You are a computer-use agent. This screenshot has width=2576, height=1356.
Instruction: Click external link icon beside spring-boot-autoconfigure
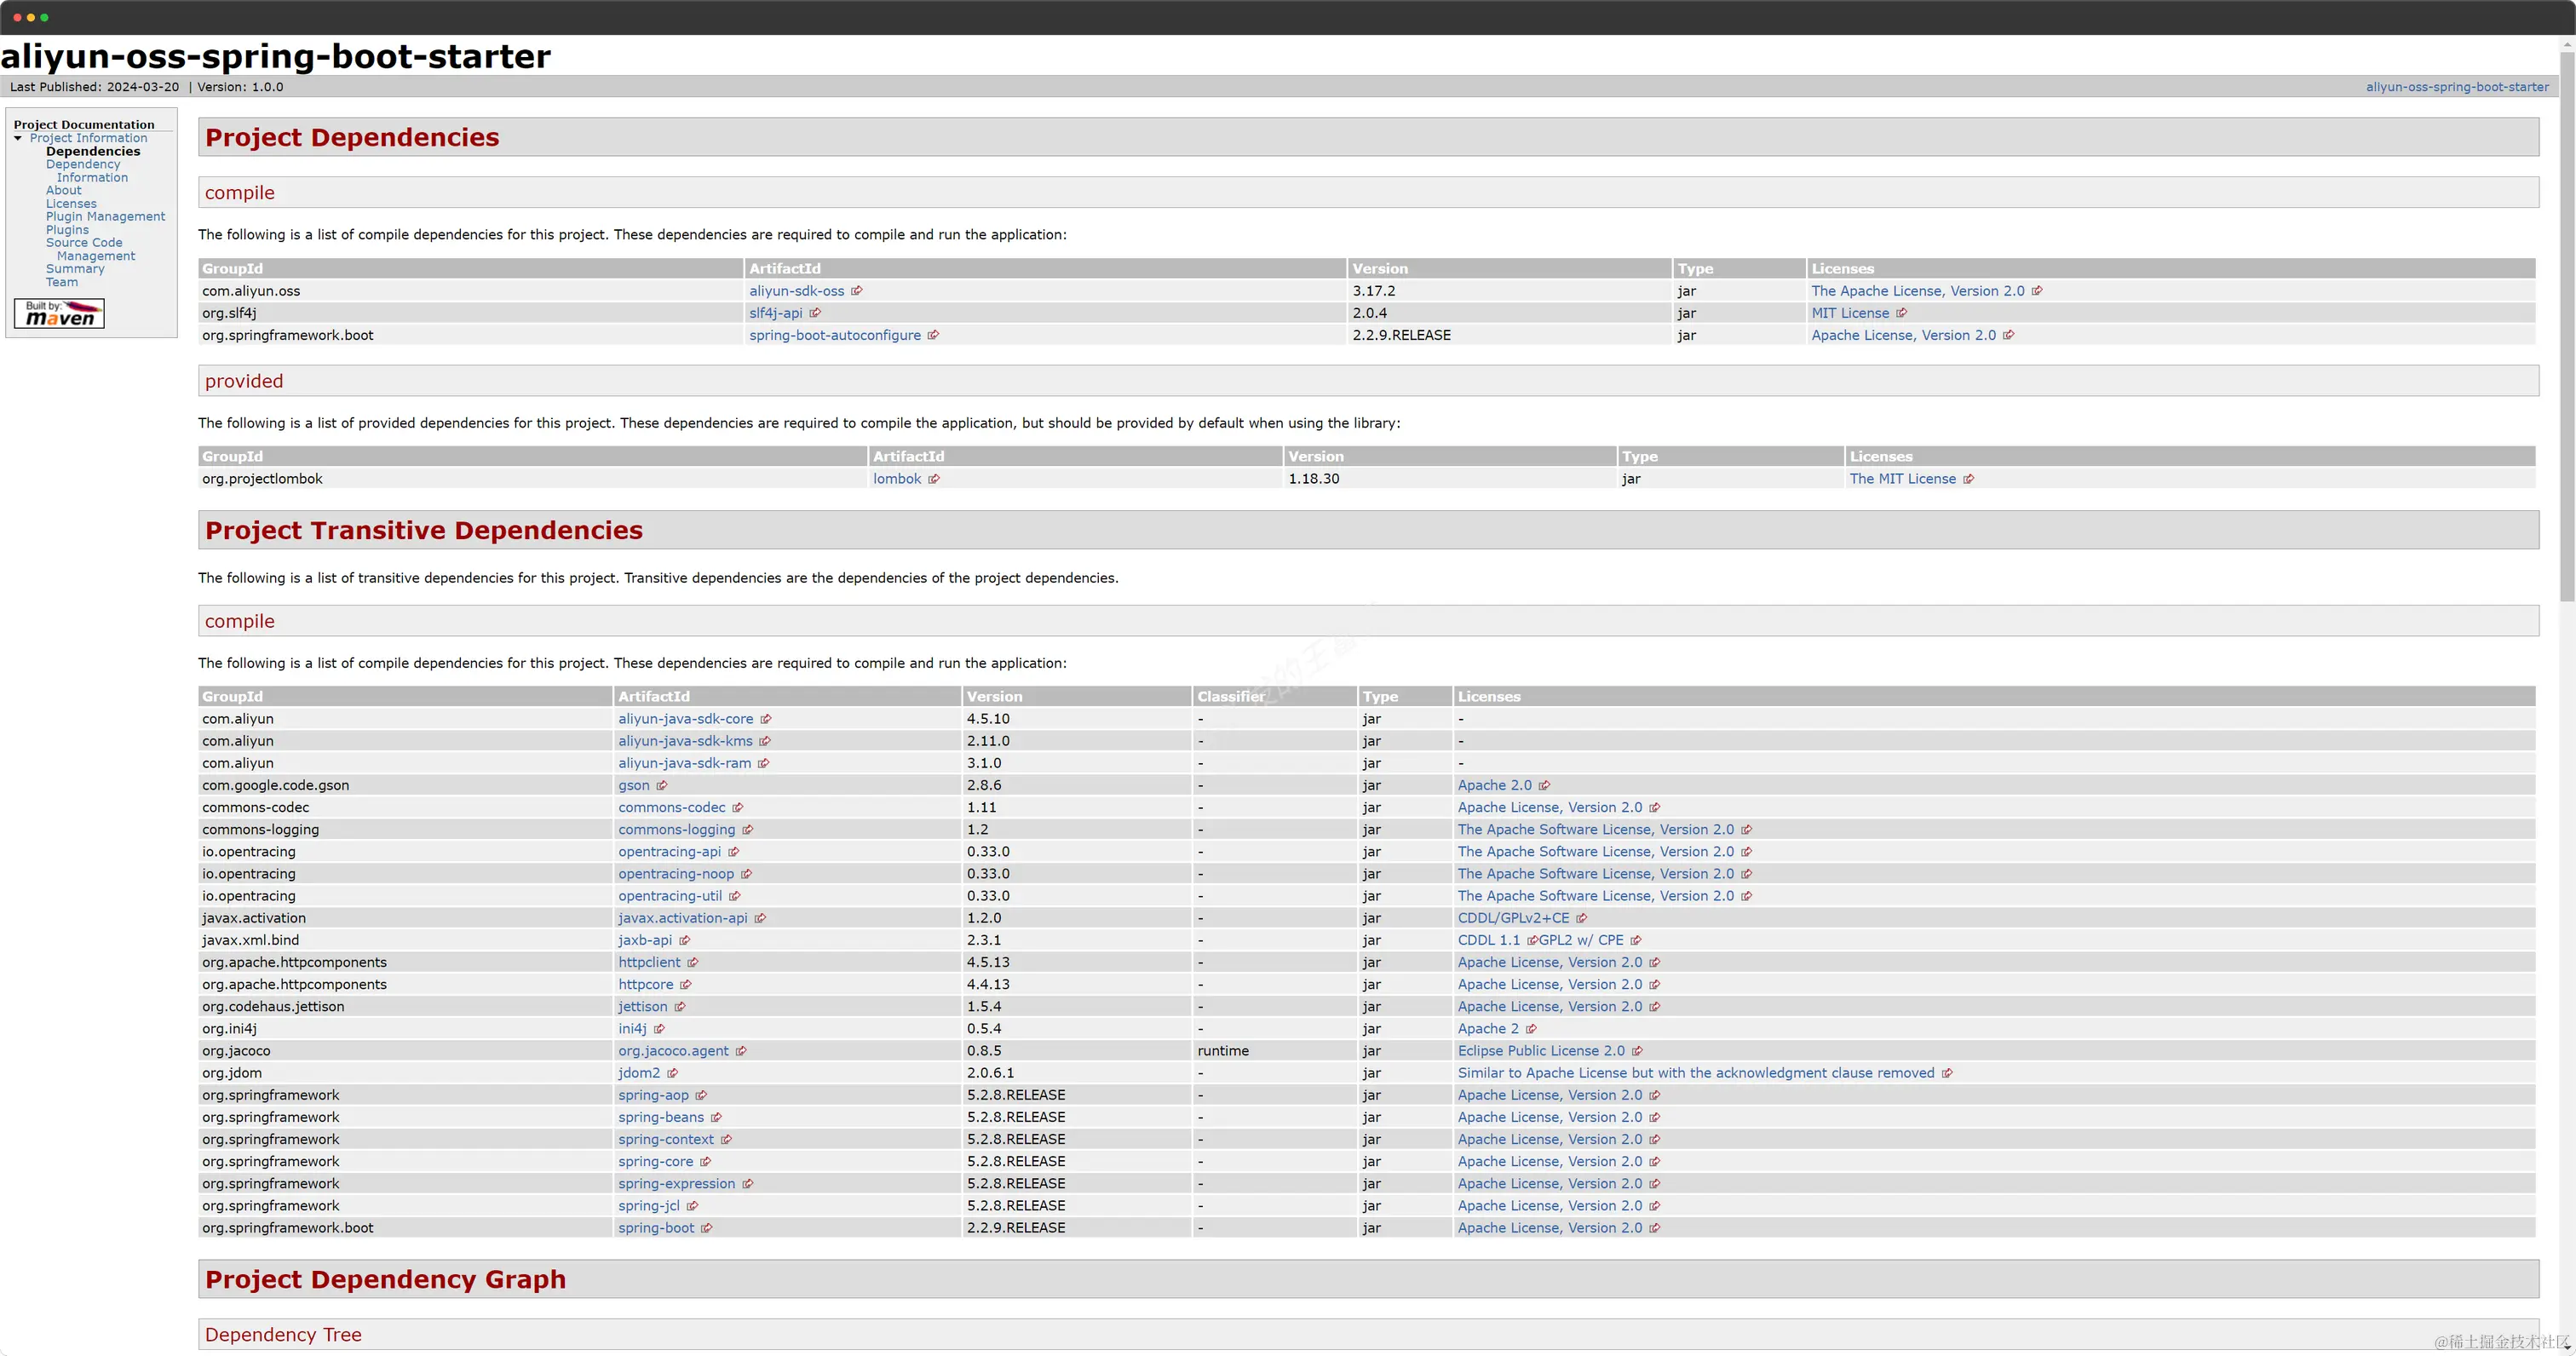[x=933, y=335]
